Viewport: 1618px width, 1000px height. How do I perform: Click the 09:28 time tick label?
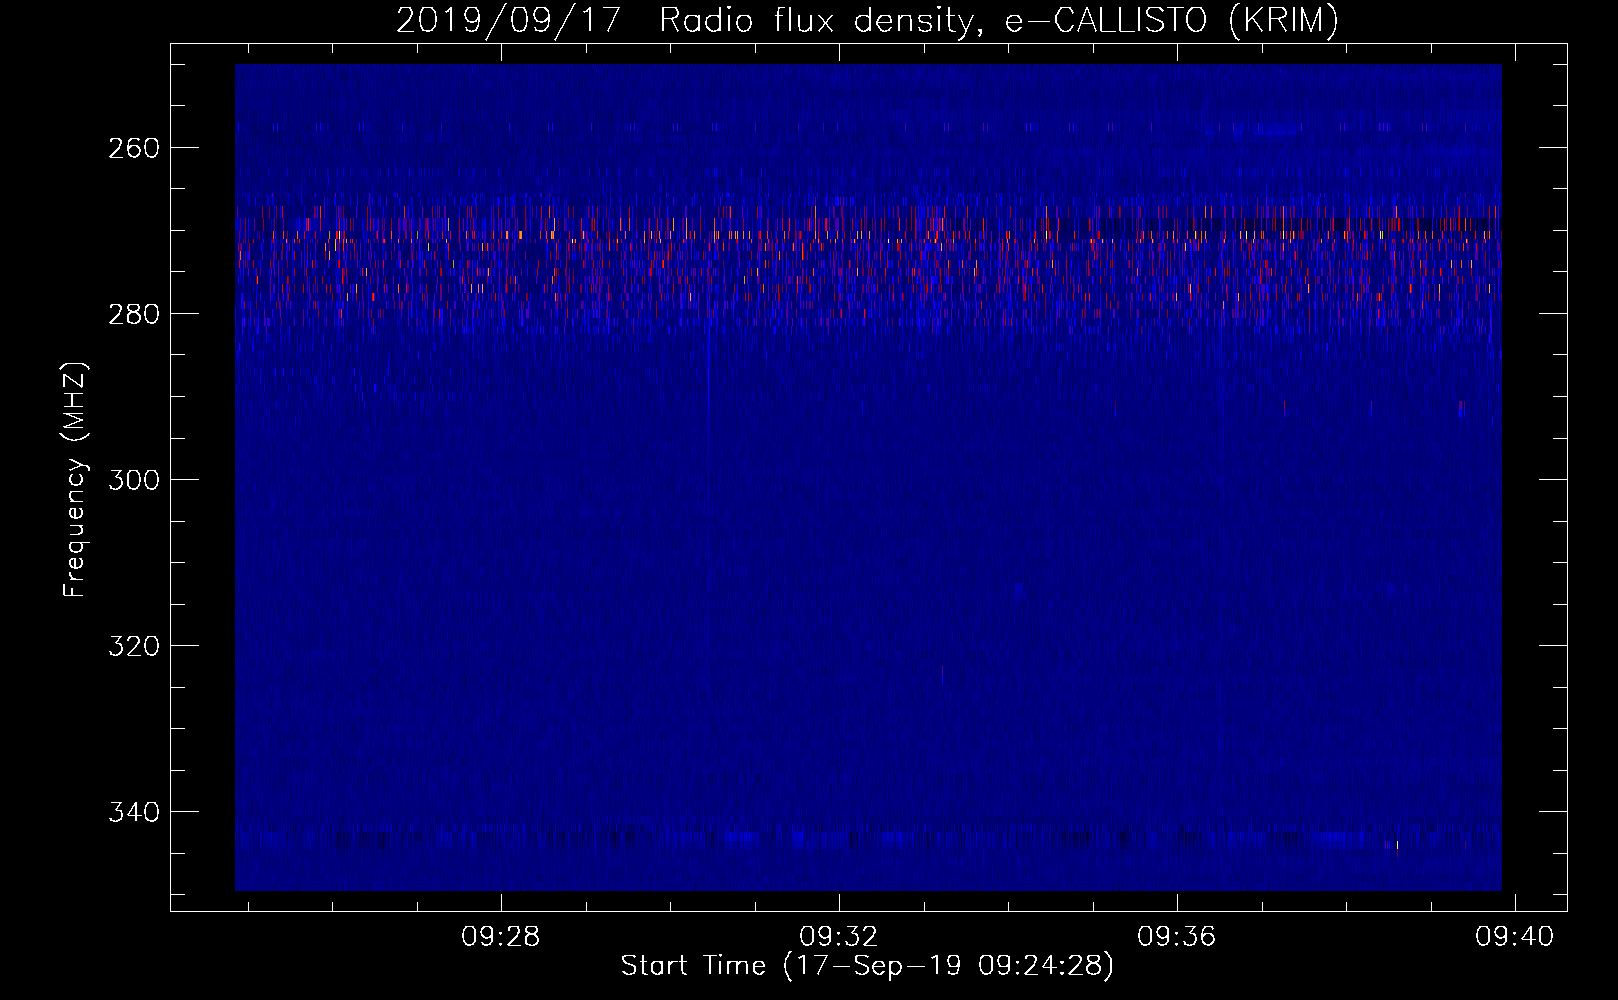(x=500, y=936)
